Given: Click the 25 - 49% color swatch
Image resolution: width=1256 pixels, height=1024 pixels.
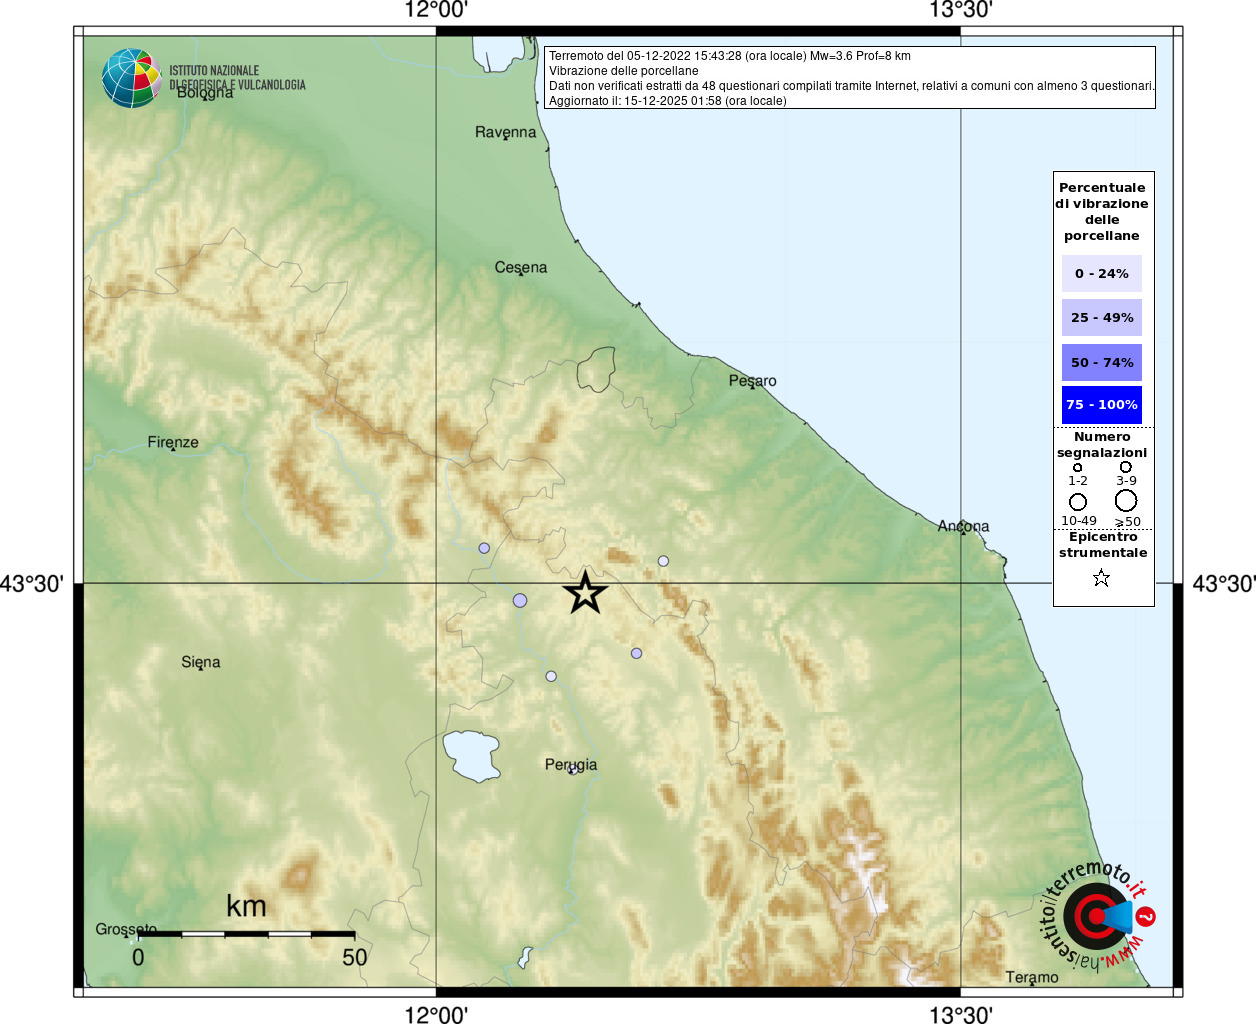Looking at the screenshot, I should click(x=1102, y=317).
